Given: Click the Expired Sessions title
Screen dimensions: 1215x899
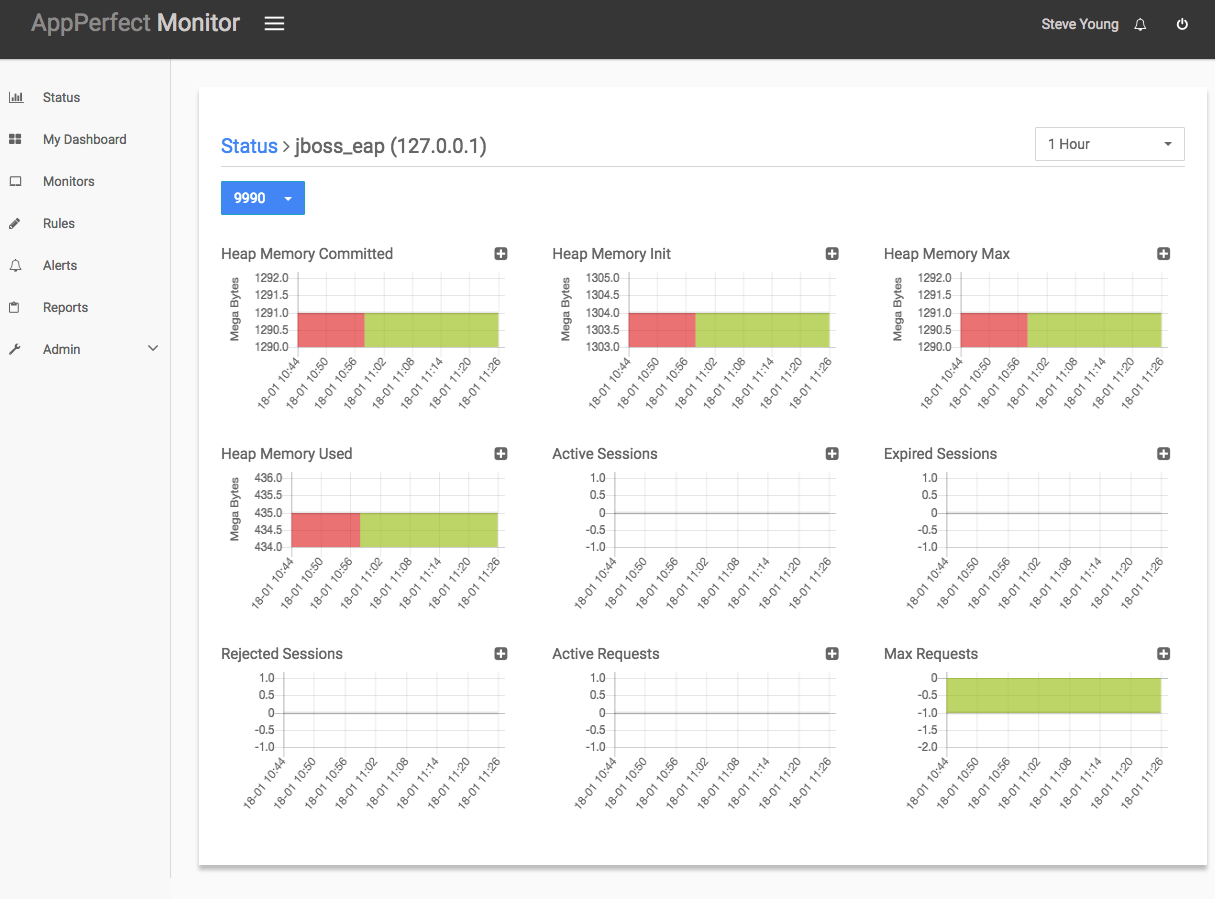Looking at the screenshot, I should click(940, 454).
